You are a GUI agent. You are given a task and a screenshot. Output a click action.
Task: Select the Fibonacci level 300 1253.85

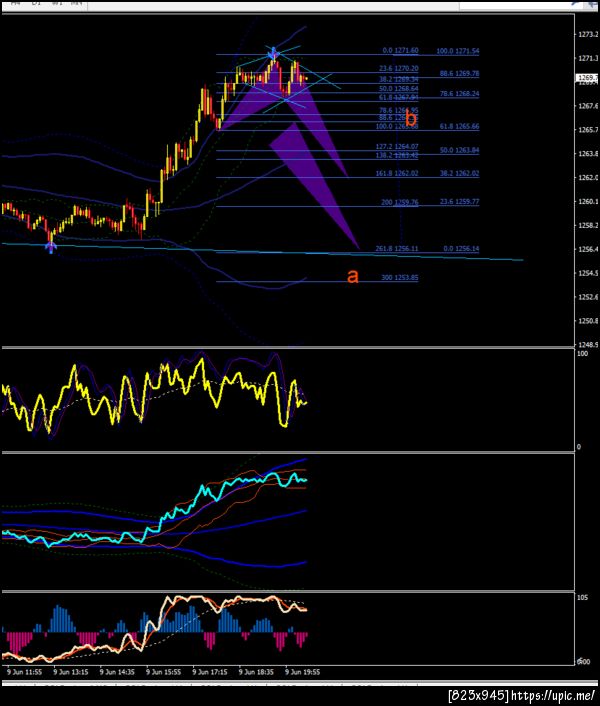400,277
